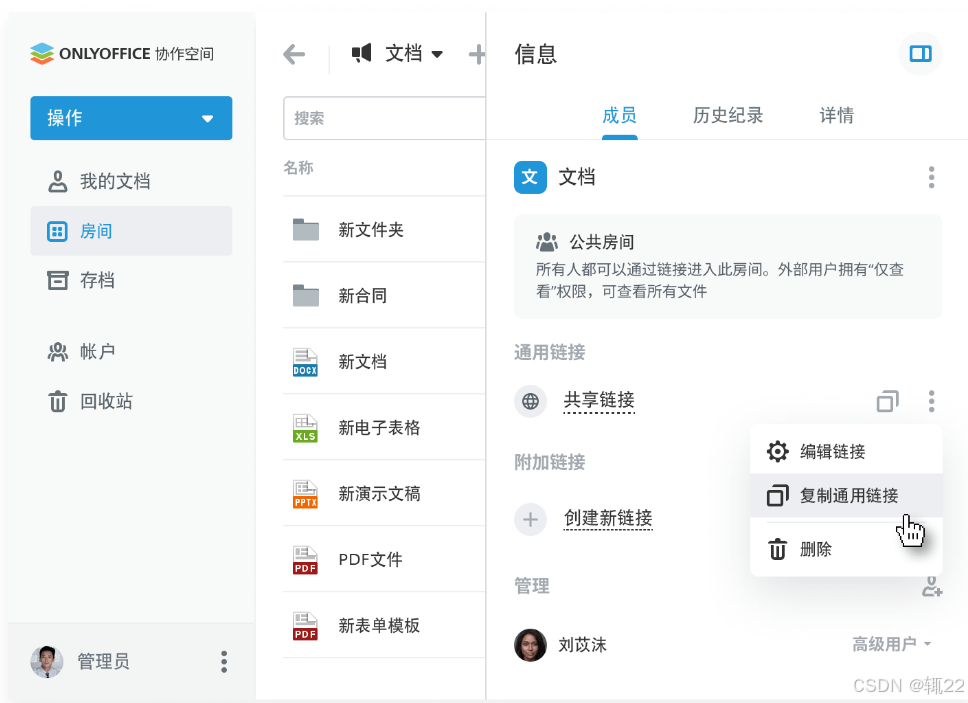Click the XLS icon of 新电子表格
The image size is (968, 703).
point(305,428)
